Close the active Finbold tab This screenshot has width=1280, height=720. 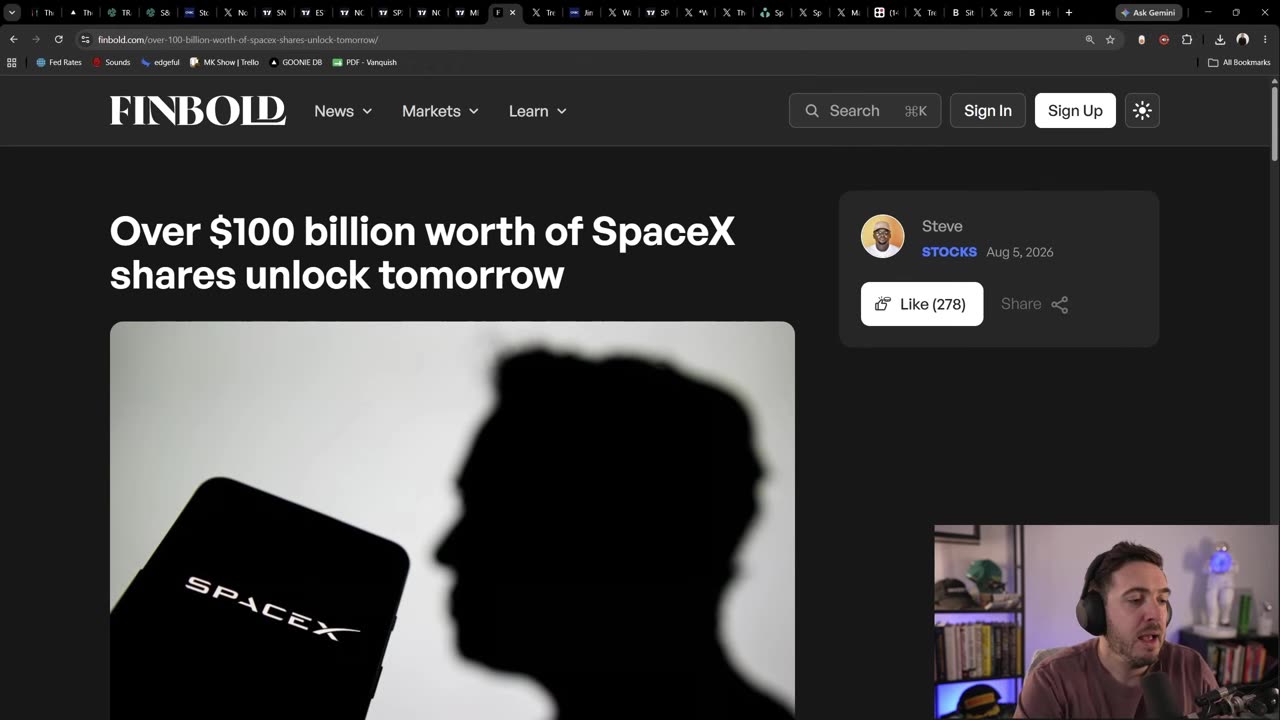513,12
